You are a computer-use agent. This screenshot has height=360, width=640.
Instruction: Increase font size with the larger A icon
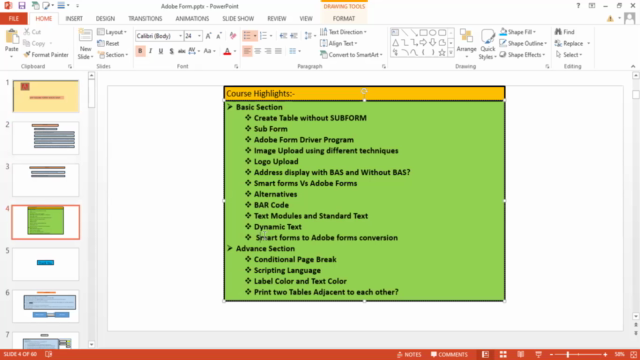pos(209,36)
